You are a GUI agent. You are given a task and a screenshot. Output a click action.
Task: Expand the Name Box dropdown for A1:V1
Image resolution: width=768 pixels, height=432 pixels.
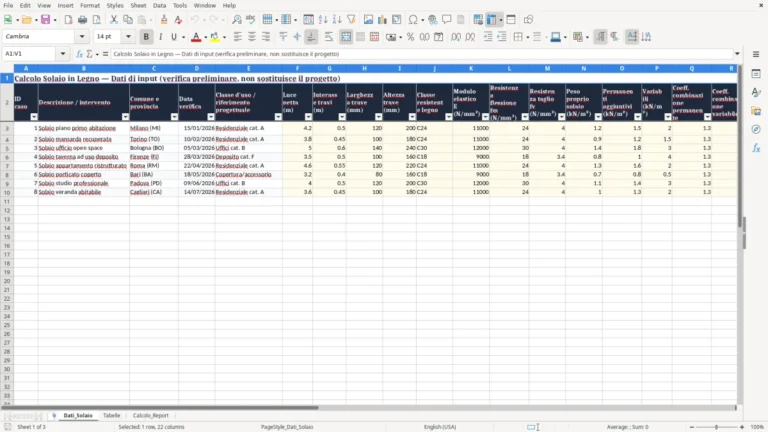point(63,54)
